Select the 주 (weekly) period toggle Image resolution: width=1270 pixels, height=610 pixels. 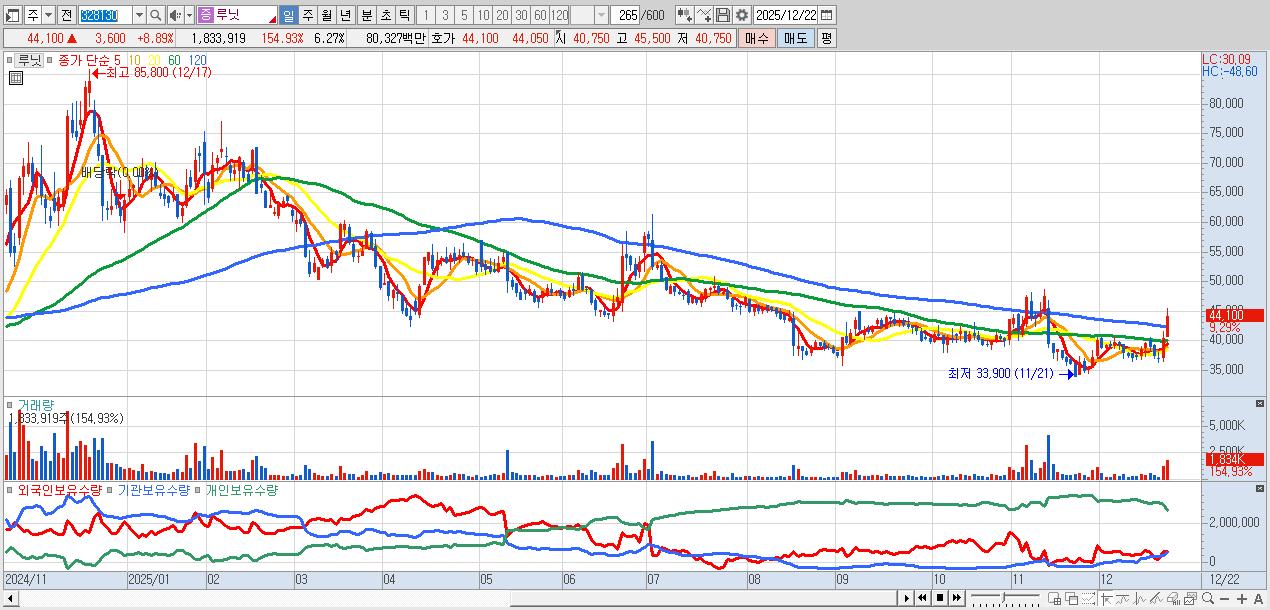point(306,15)
